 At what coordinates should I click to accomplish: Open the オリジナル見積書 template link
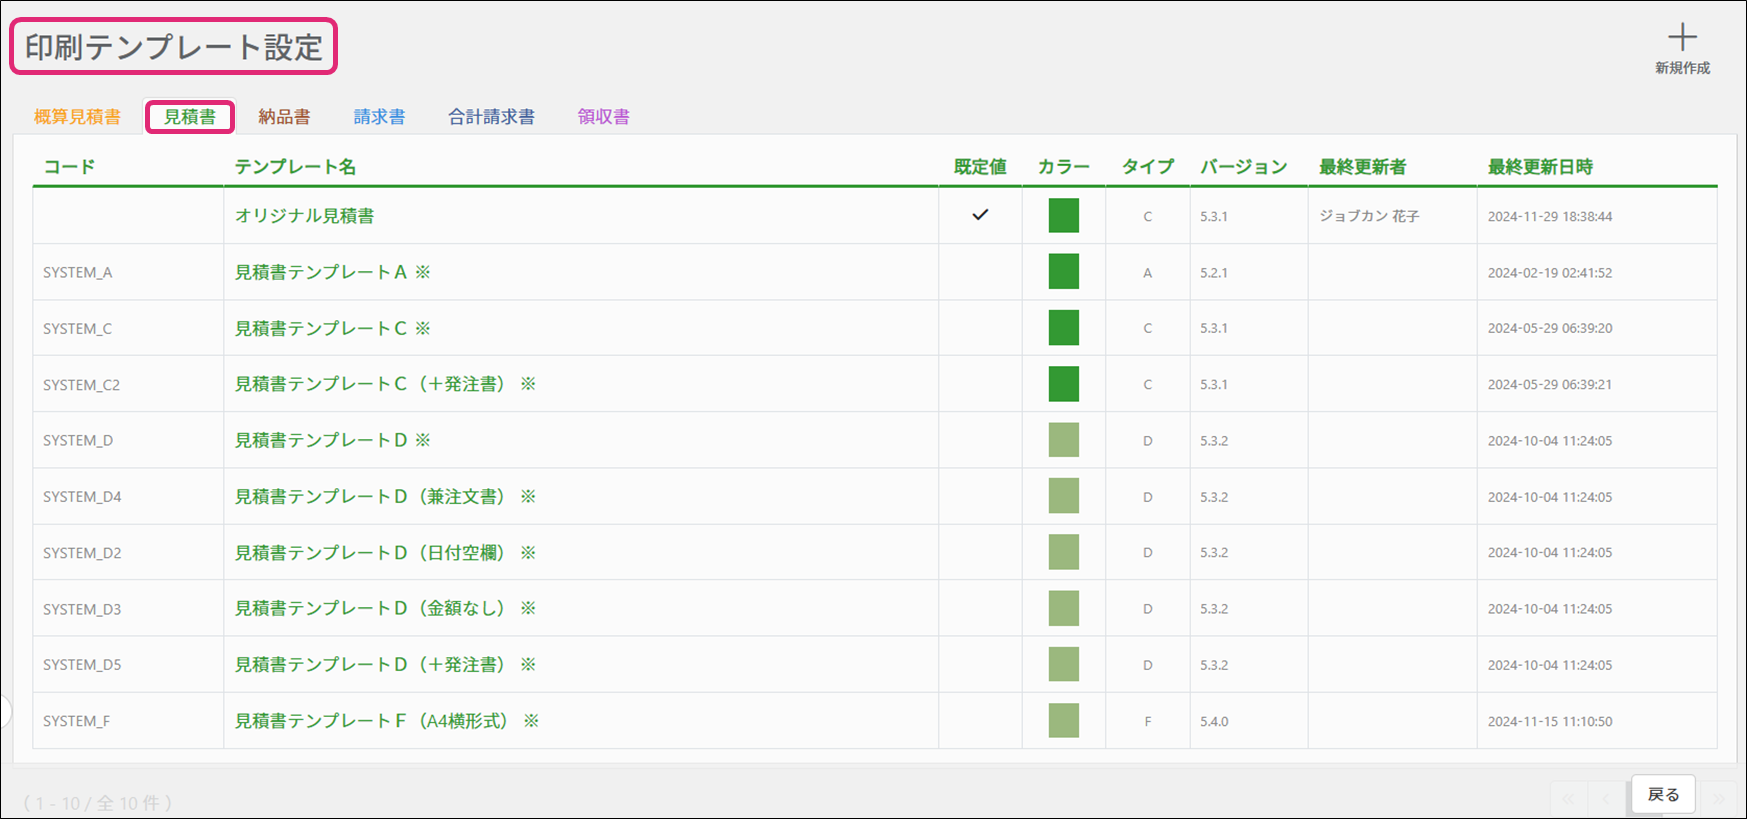pyautogui.click(x=304, y=216)
